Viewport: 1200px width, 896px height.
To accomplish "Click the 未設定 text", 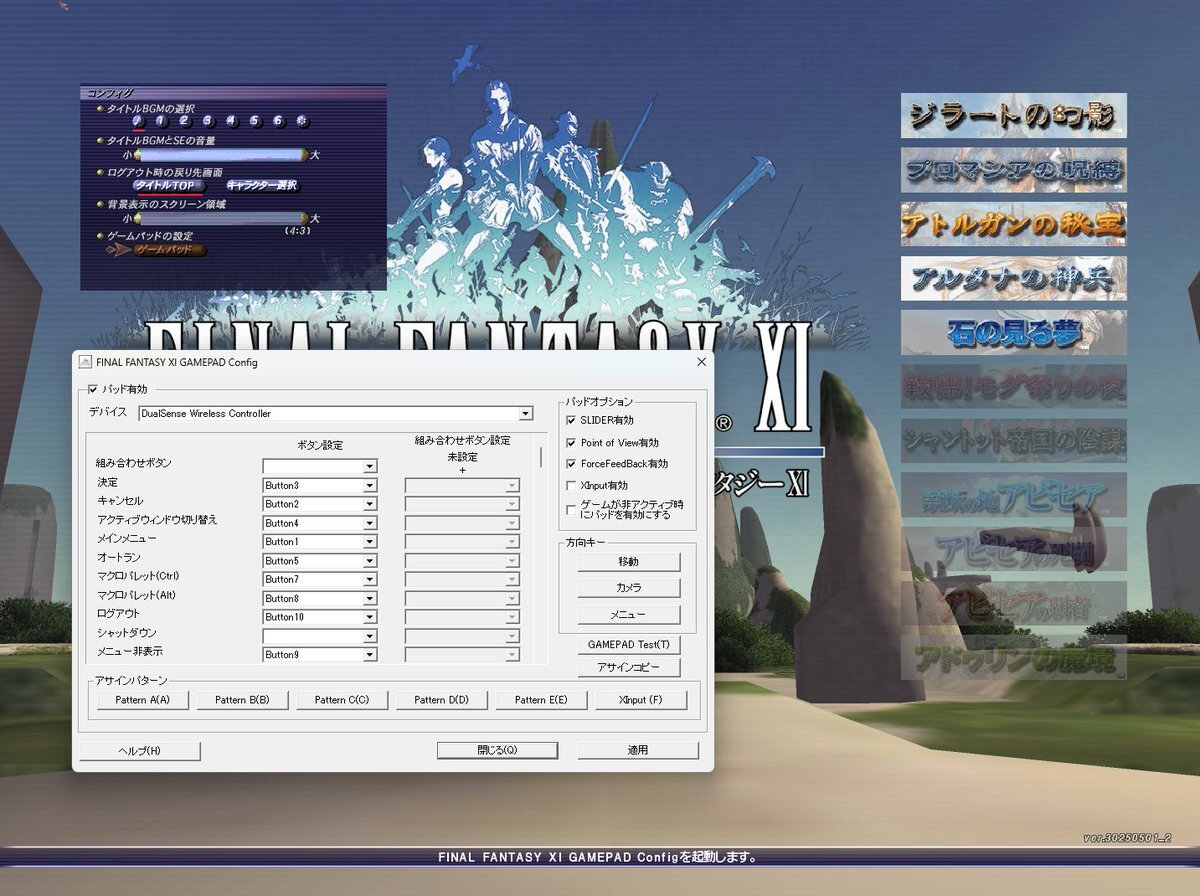I will tap(462, 456).
